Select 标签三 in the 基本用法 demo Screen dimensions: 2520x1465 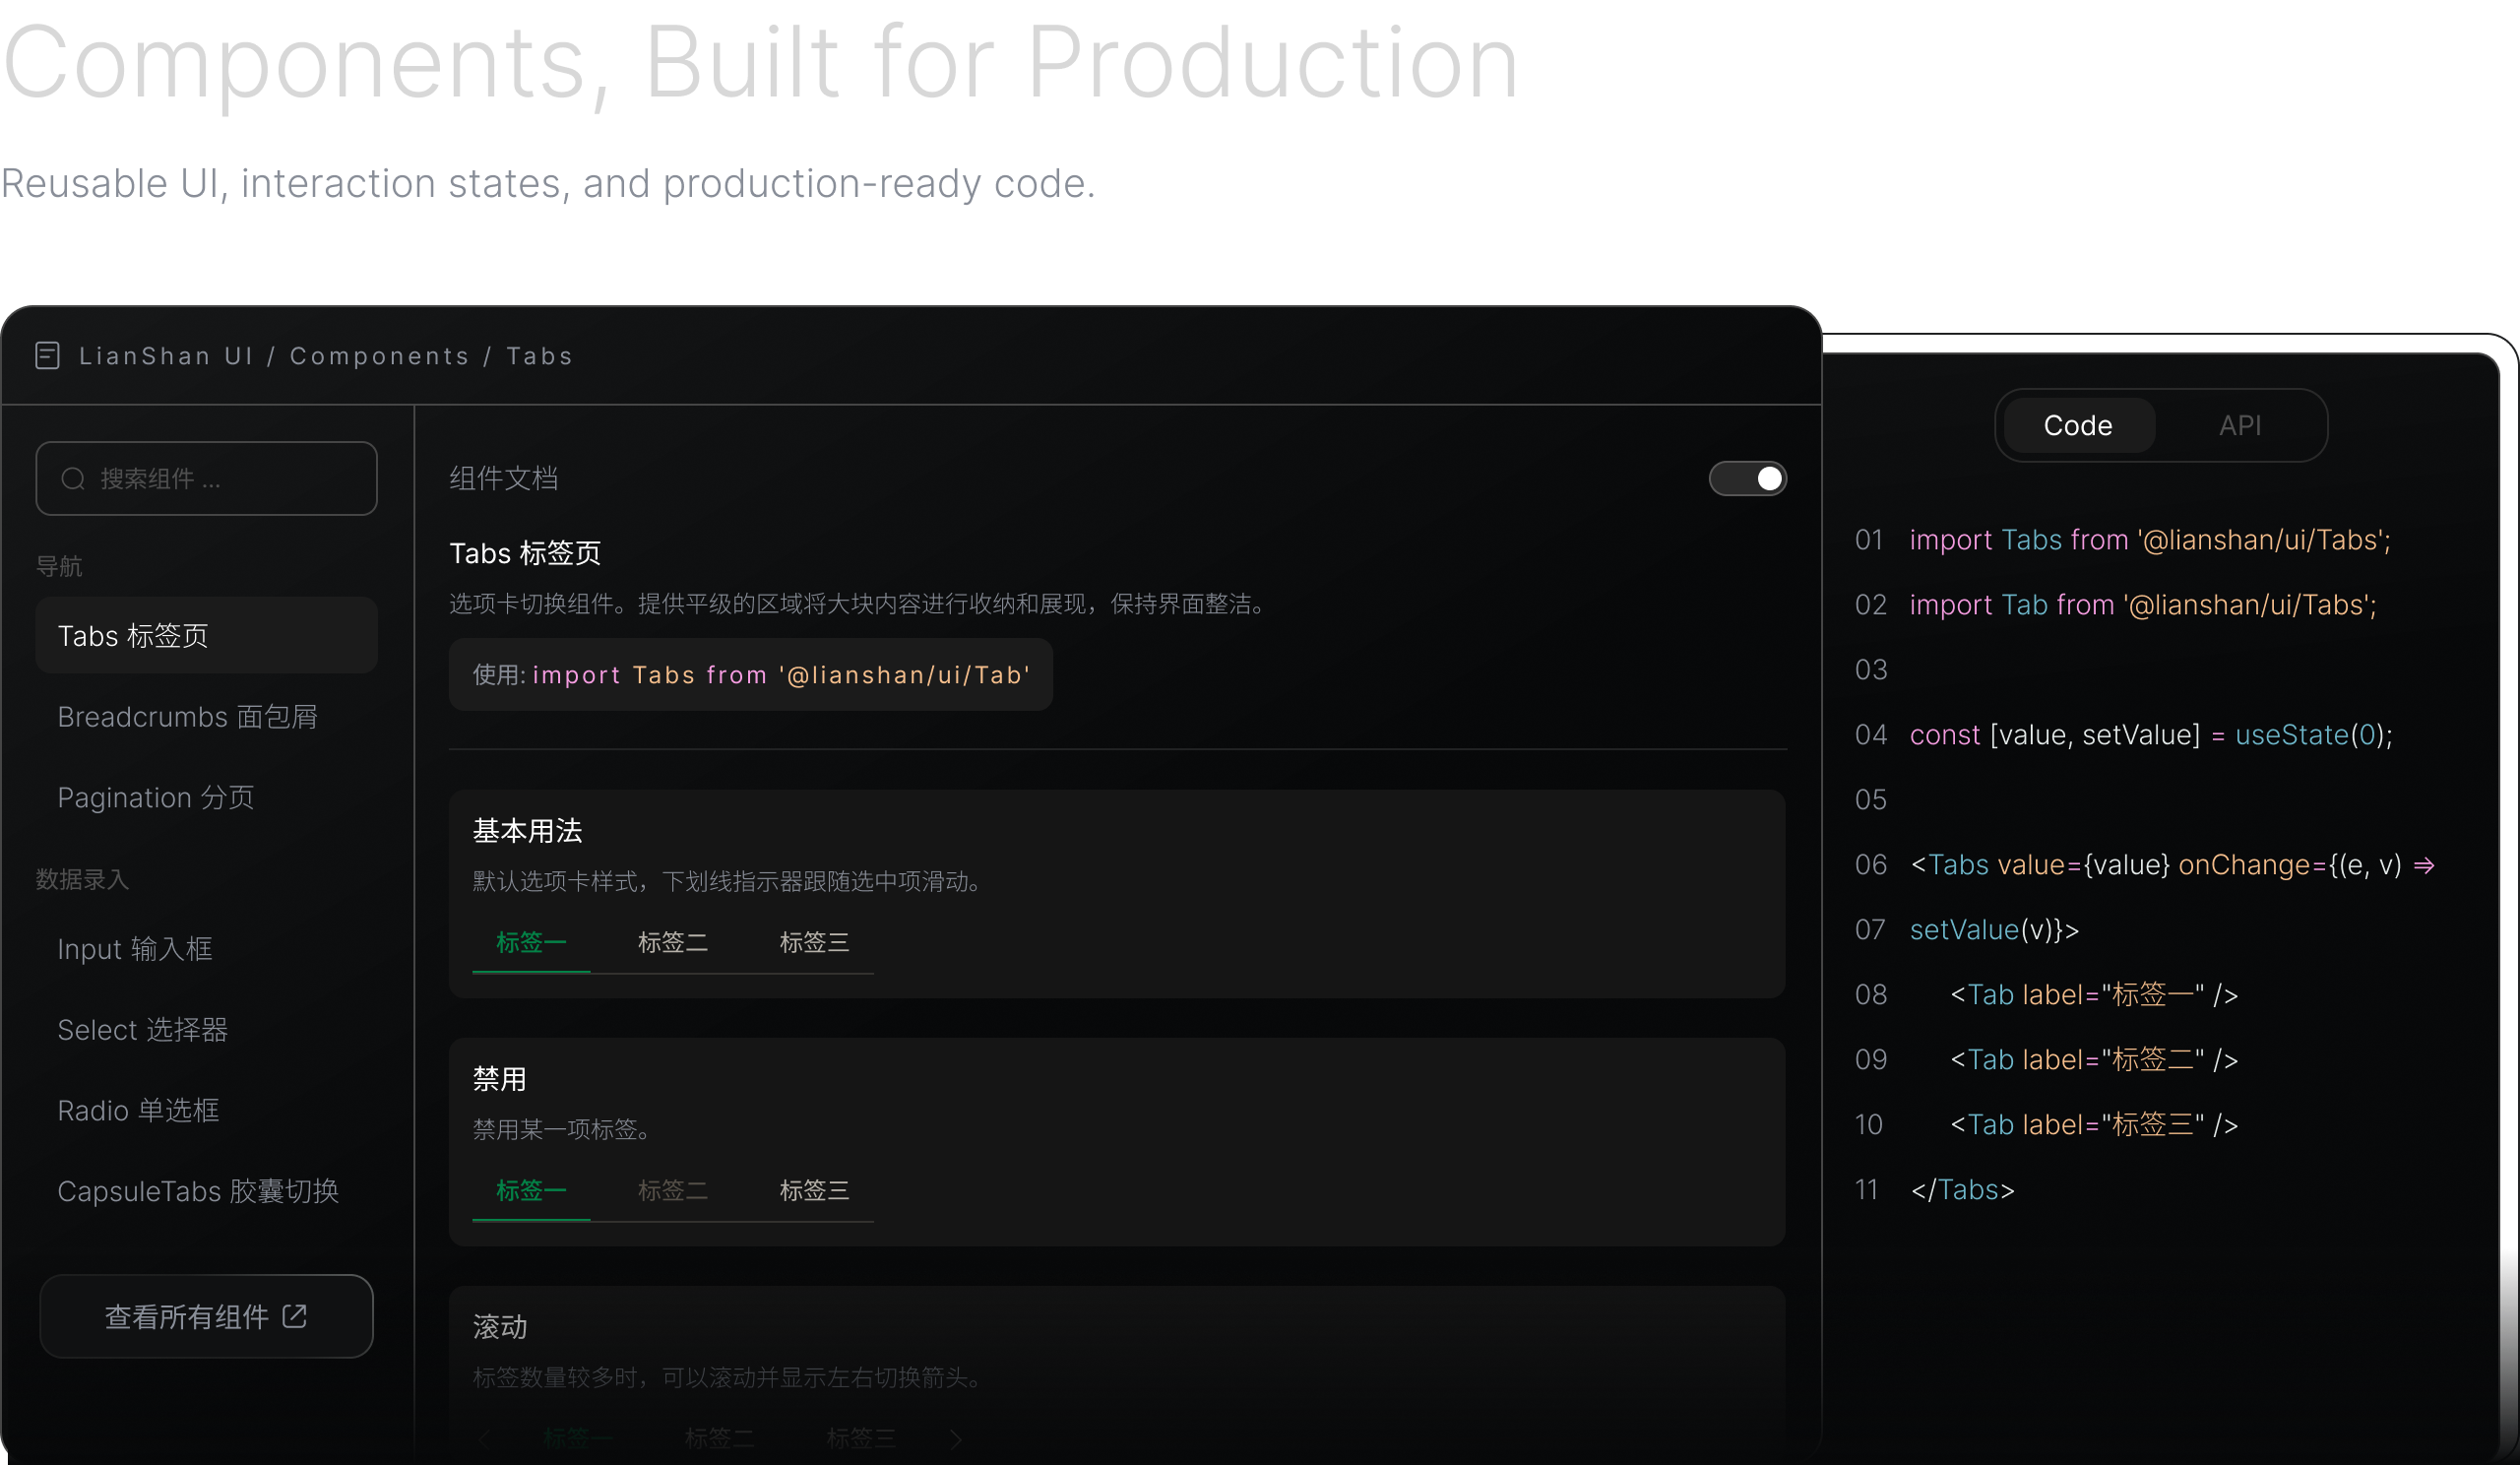tap(814, 942)
